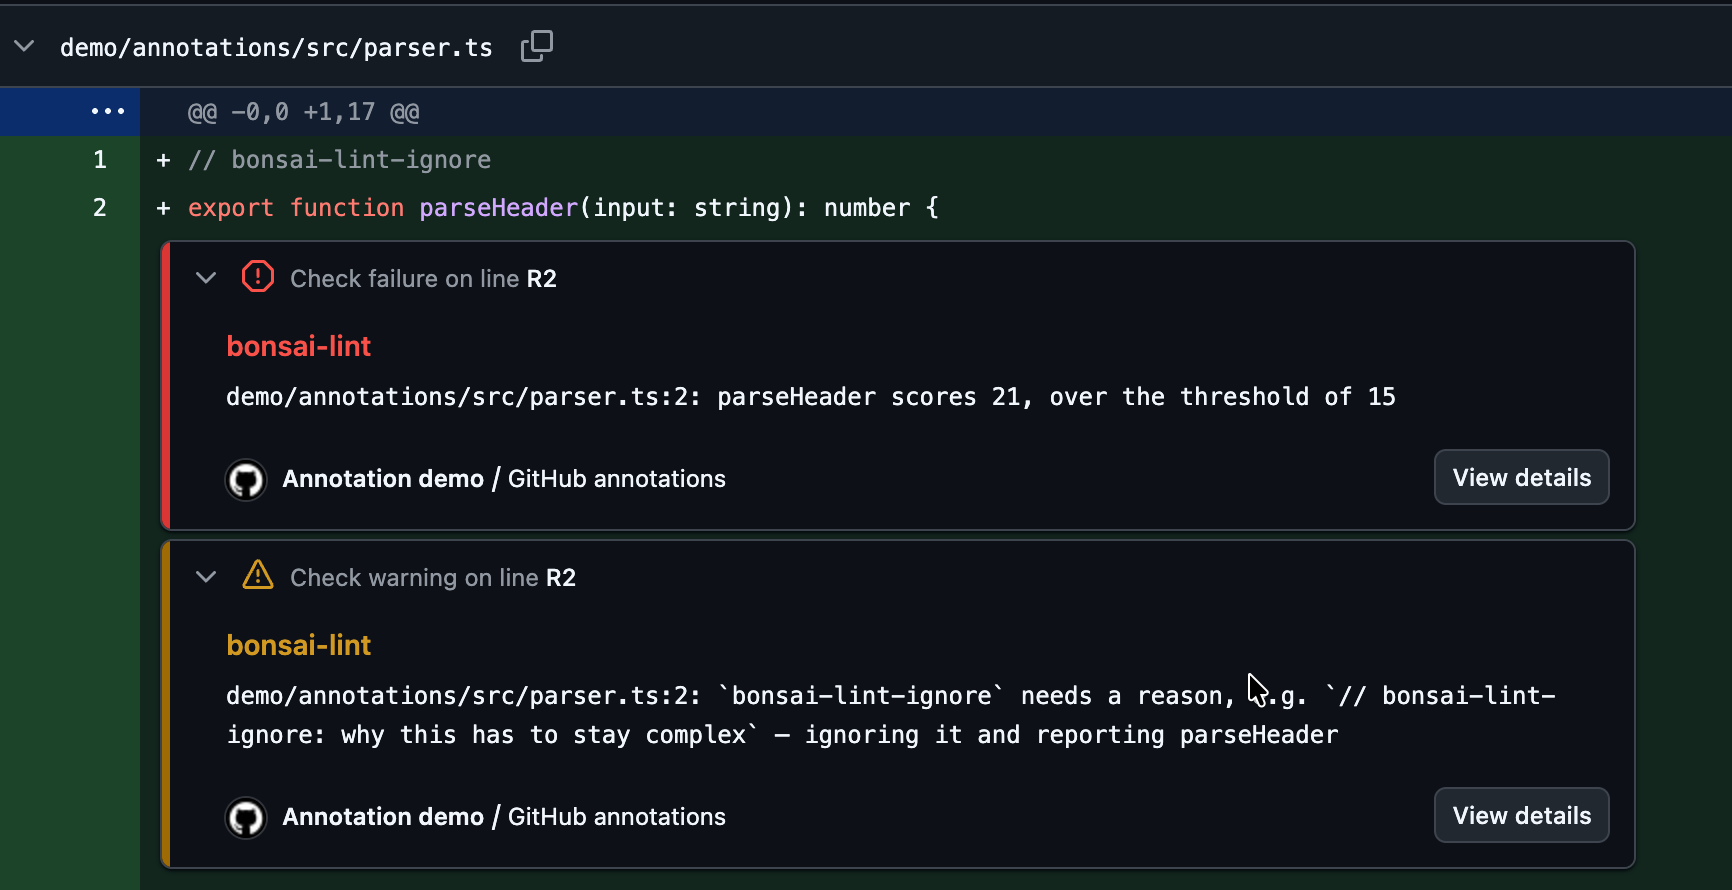Collapse the Check warning annotation
This screenshot has width=1732, height=890.
tap(206, 577)
